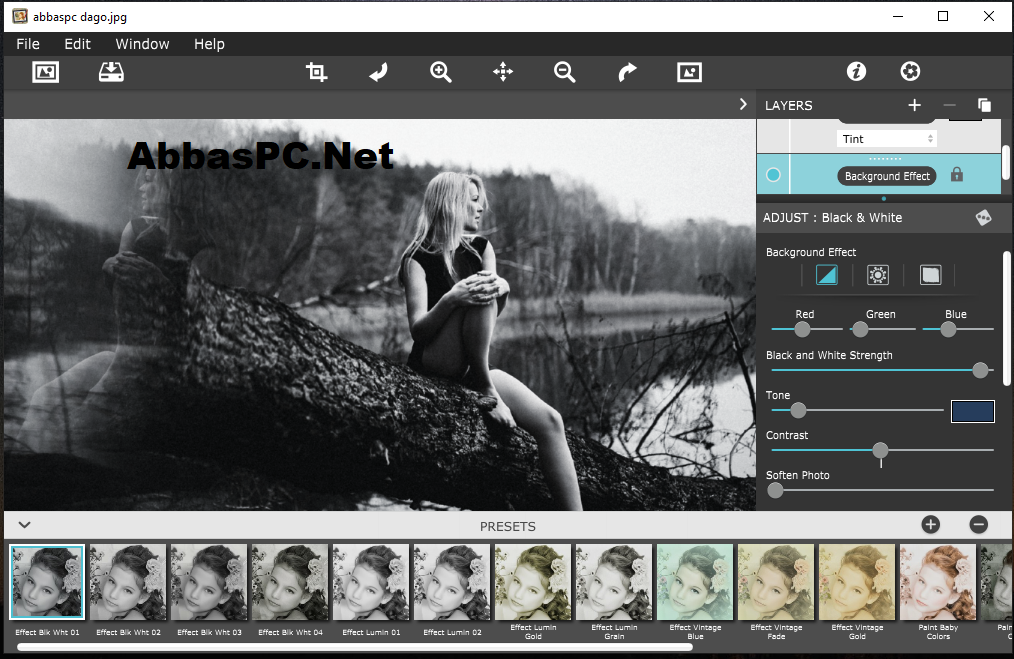Open the Edit menu

tap(78, 44)
